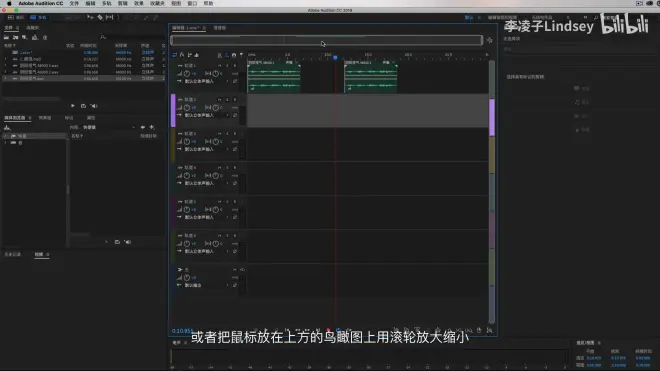Click the open file icon in Files panel
Image resolution: width=660 pixels, height=371 pixels.
coord(6,37)
